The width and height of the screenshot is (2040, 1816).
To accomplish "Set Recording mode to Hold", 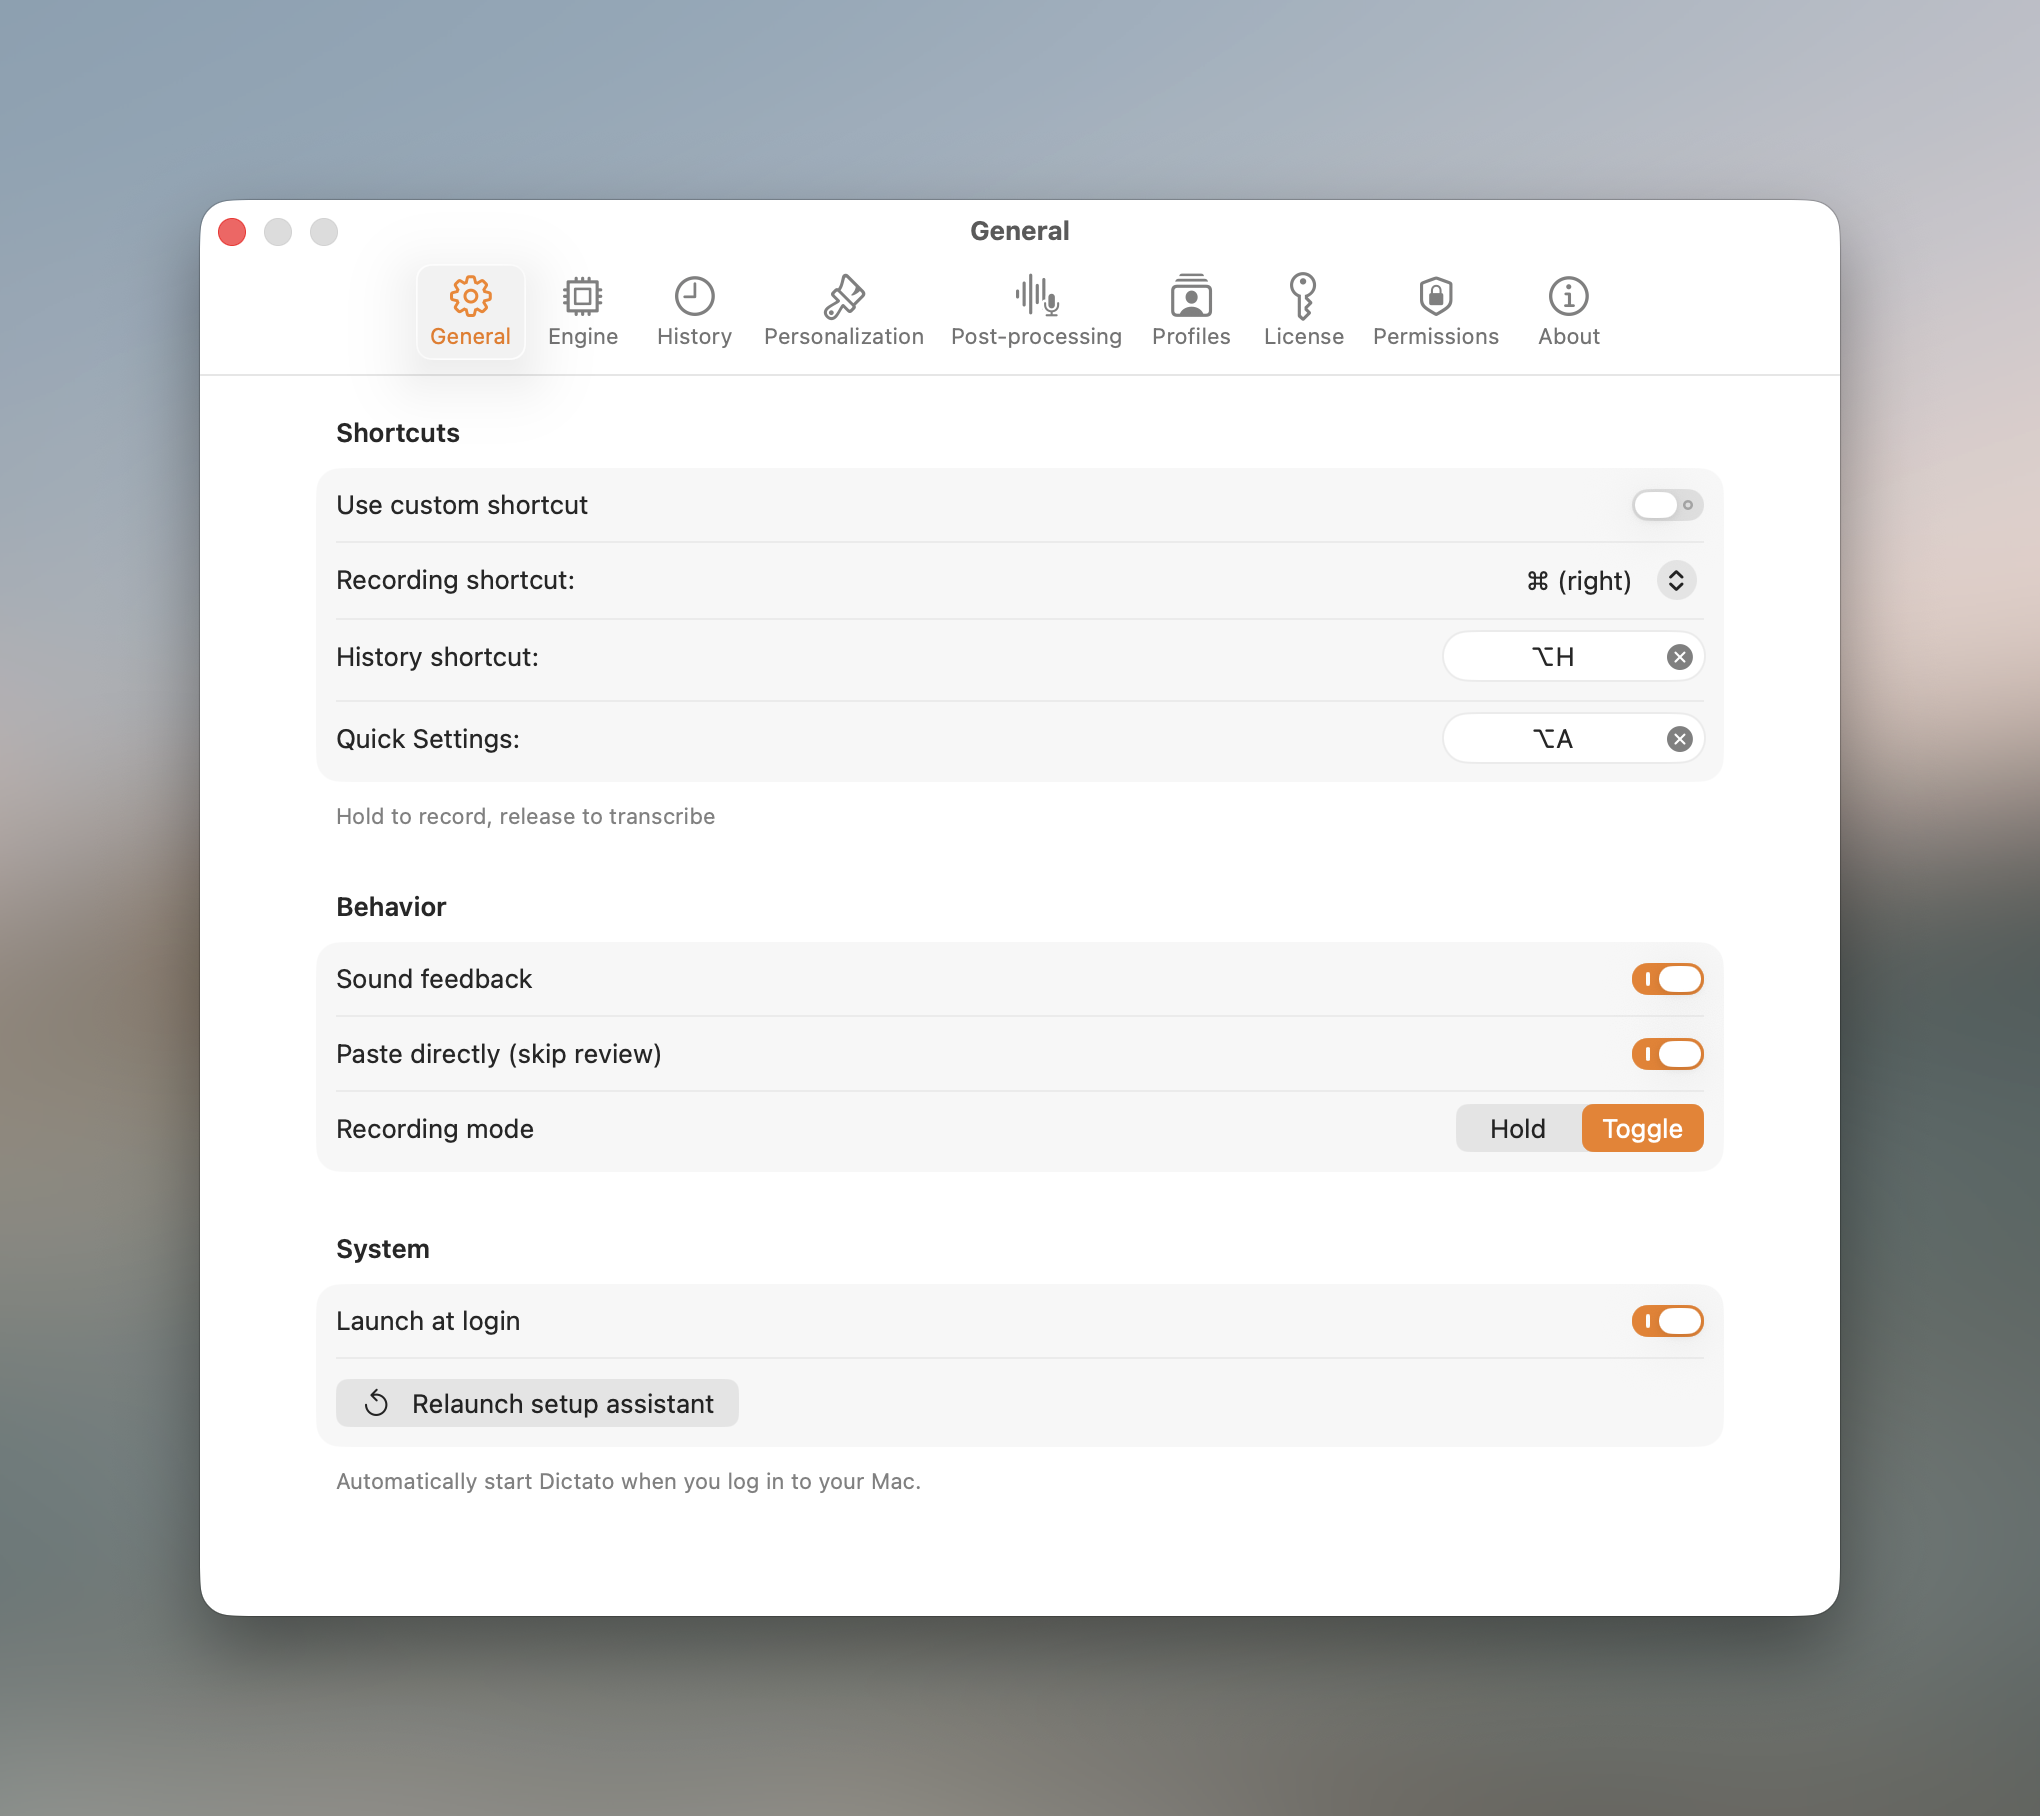I will (1518, 1128).
